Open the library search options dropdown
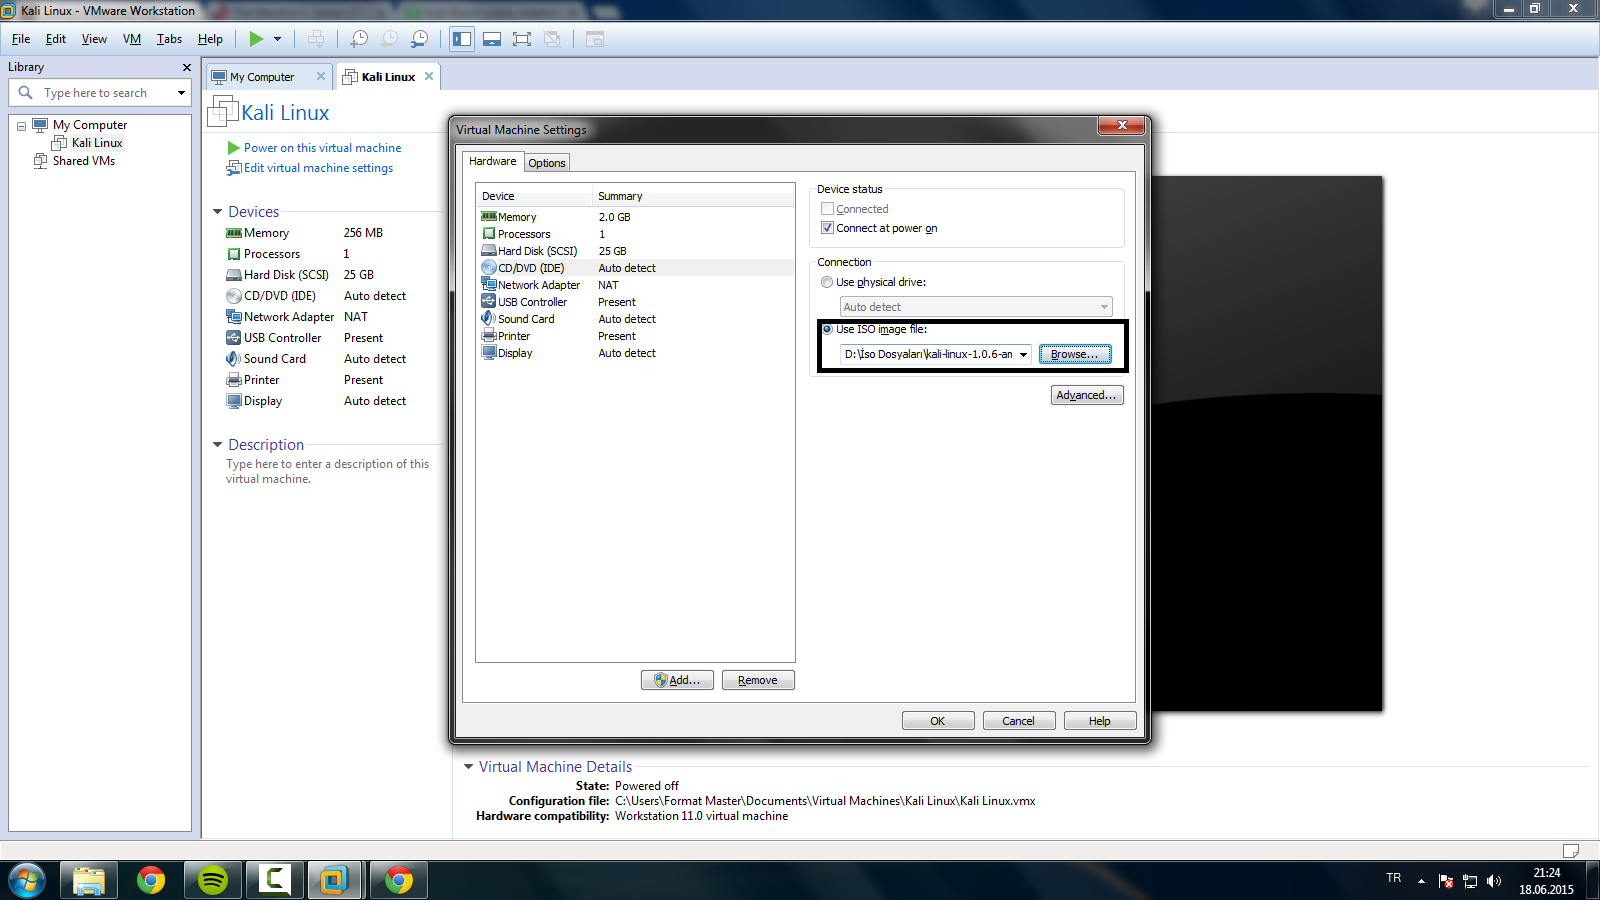Screen dimensions: 1600x900 click(x=181, y=93)
